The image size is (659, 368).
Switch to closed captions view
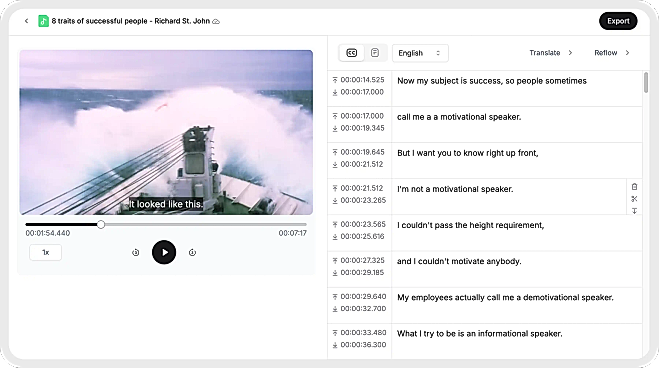click(x=351, y=53)
